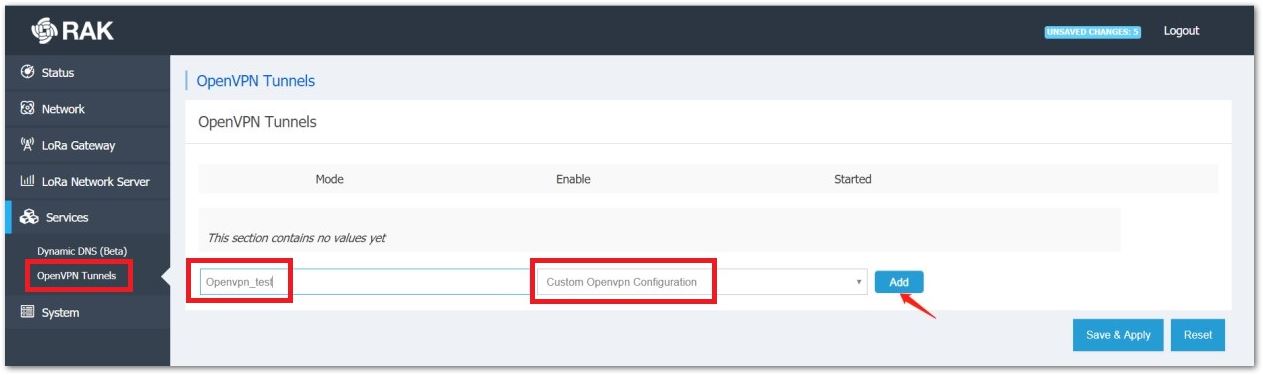Click the Logout link
This screenshot has width=1263, height=375.
tap(1181, 31)
